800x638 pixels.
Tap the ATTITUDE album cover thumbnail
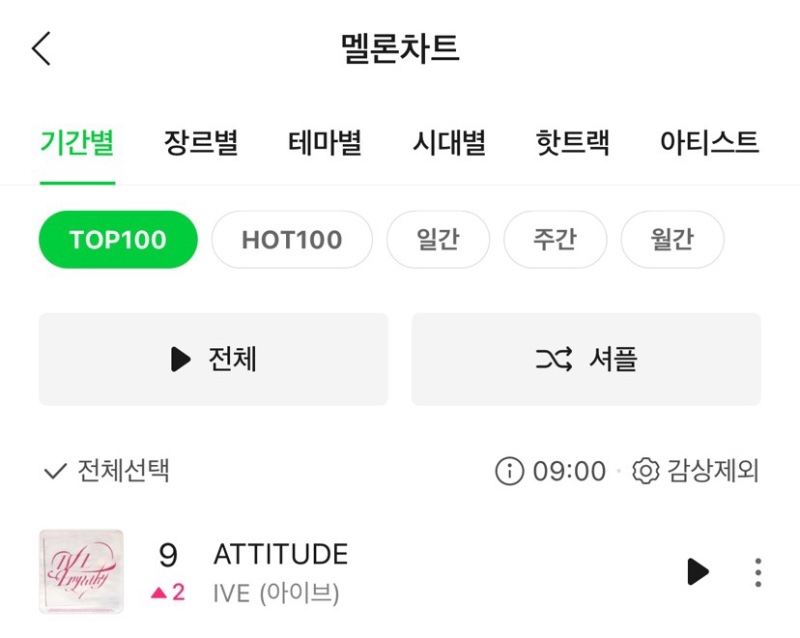pyautogui.click(x=81, y=571)
